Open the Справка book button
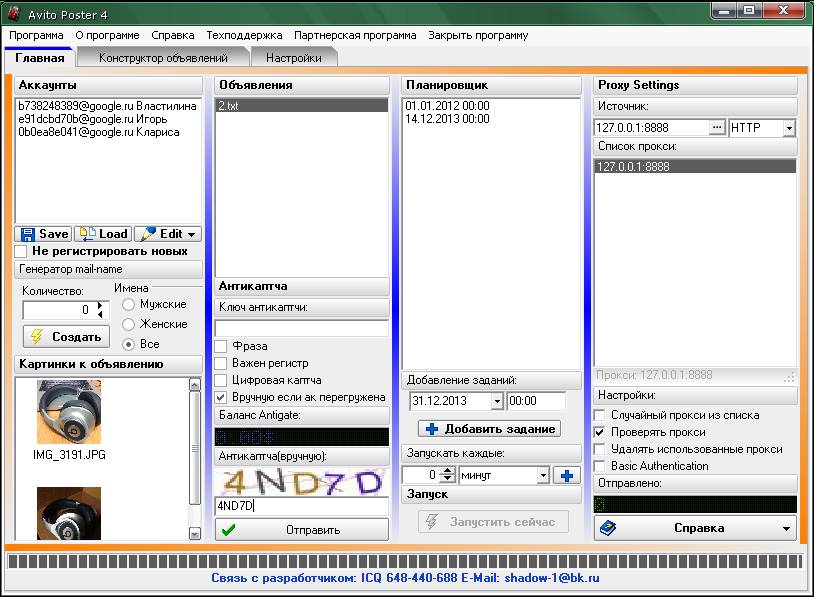This screenshot has height=597, width=814. 695,528
